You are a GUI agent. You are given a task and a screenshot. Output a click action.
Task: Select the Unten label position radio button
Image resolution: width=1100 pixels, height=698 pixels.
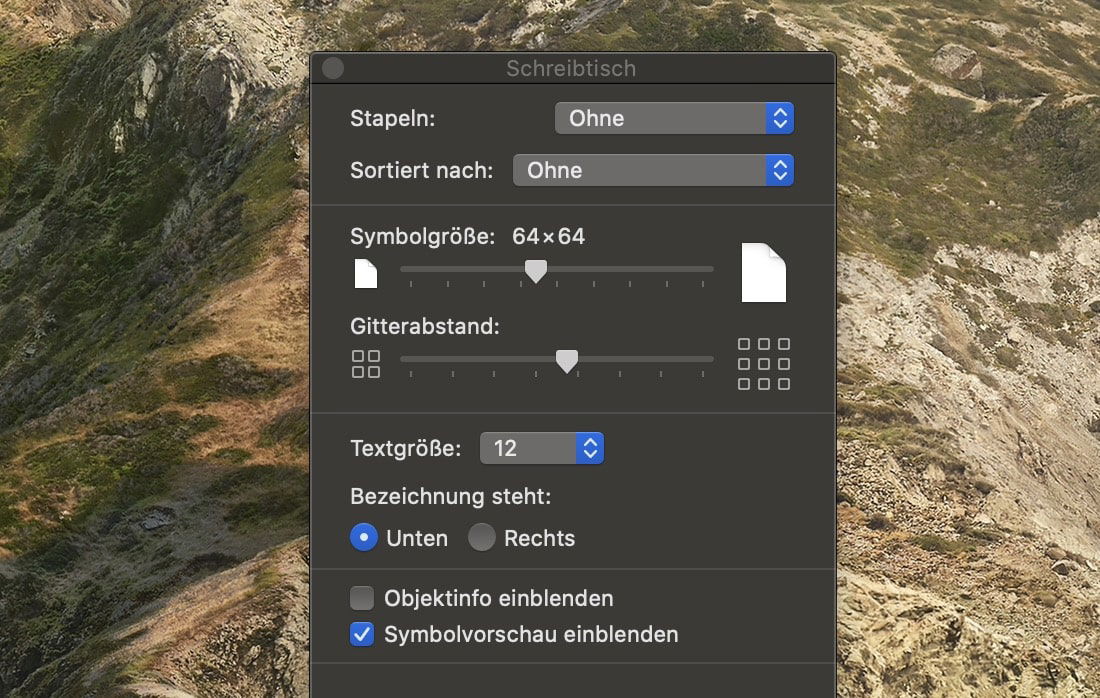coord(364,538)
